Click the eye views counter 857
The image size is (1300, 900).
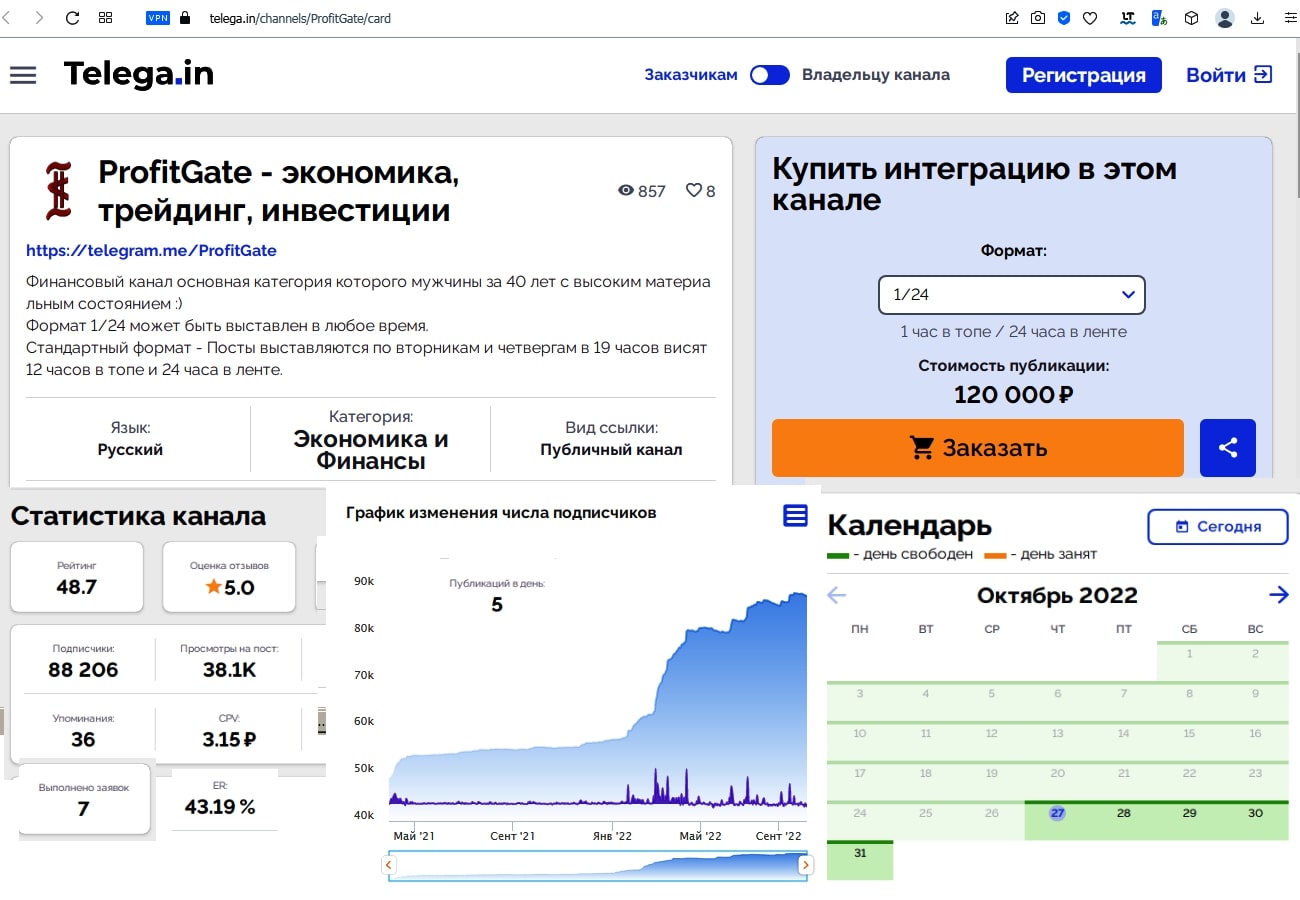pyautogui.click(x=641, y=191)
